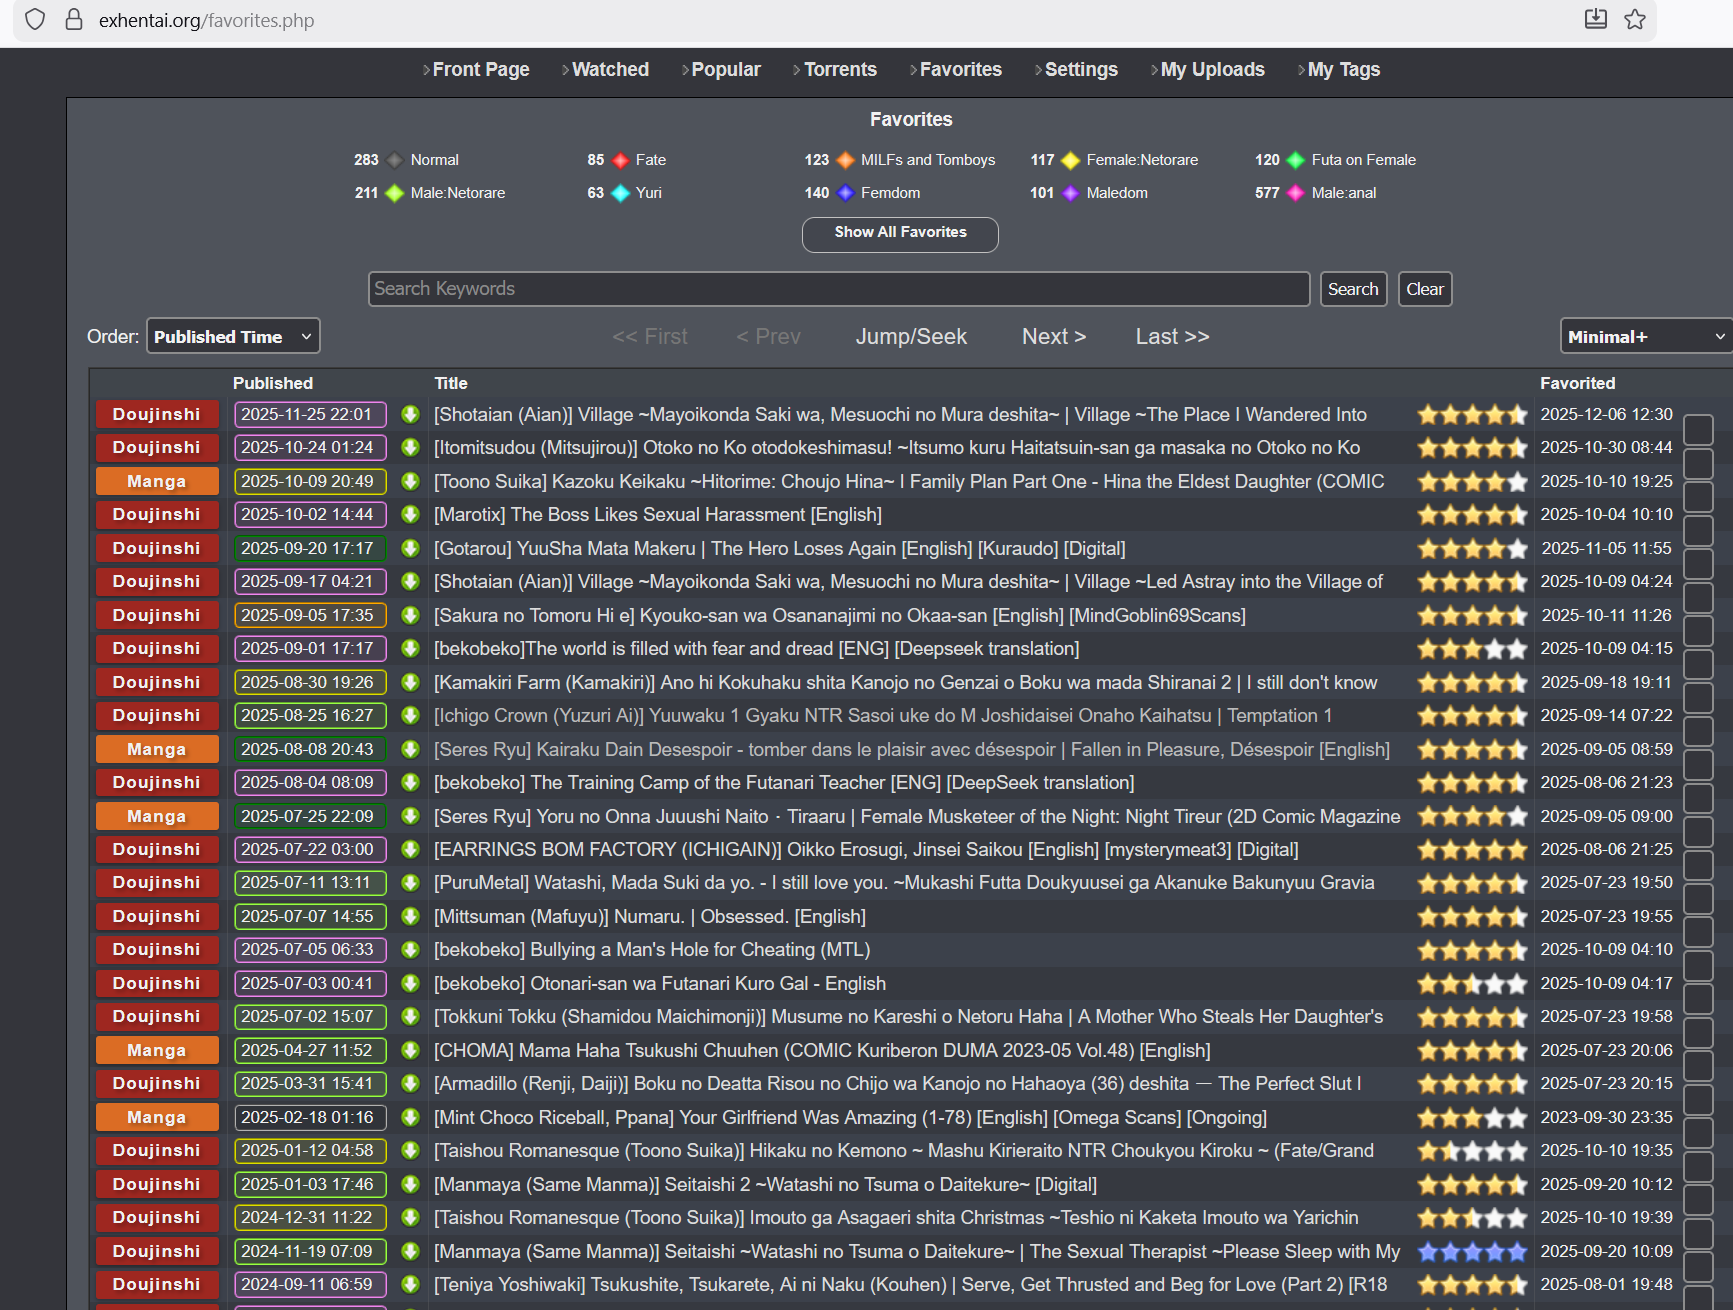Click the blue star rating for row published 2024-11-19 07:09
The width and height of the screenshot is (1733, 1310).
coord(1472,1252)
